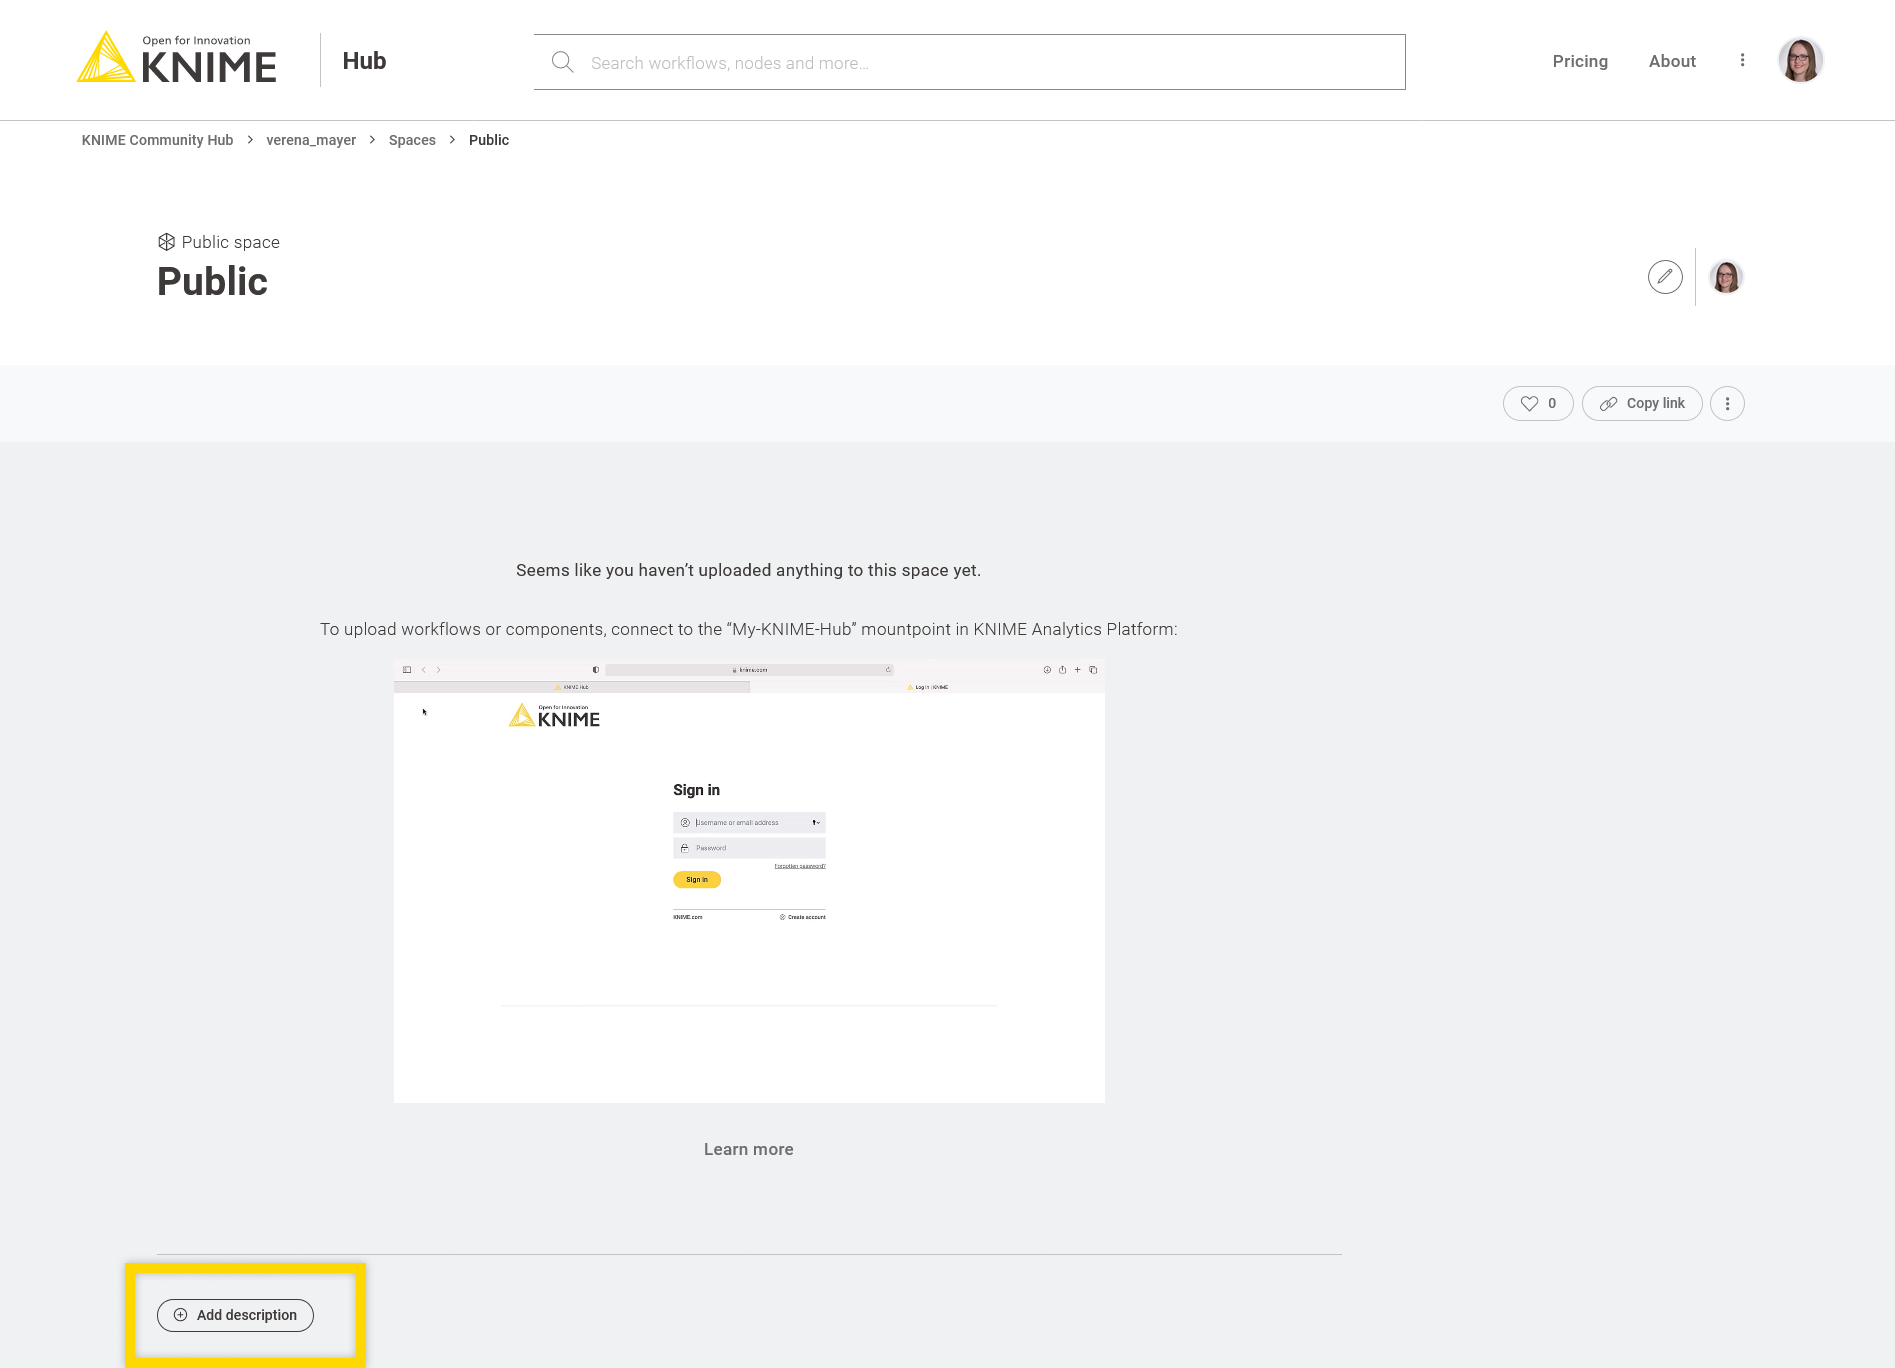Click the Copy link button

[x=1642, y=404]
